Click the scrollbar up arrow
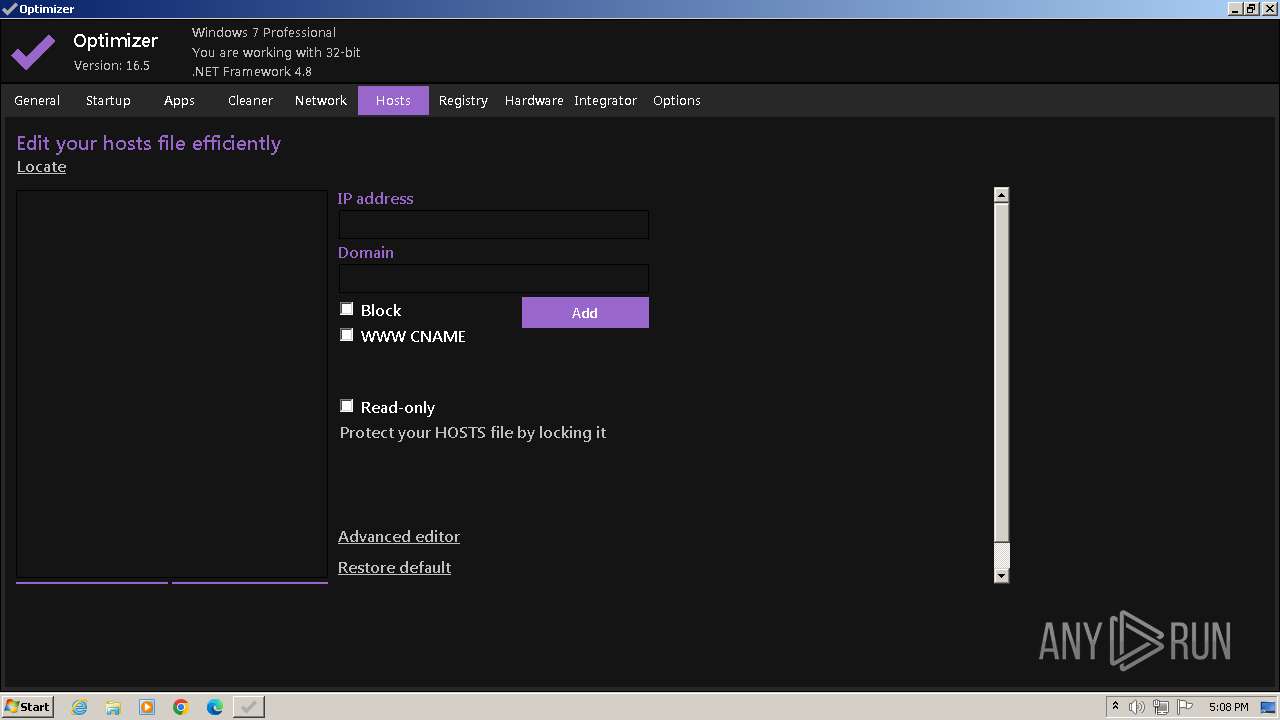Screen dimensions: 1280x720 point(1001,195)
